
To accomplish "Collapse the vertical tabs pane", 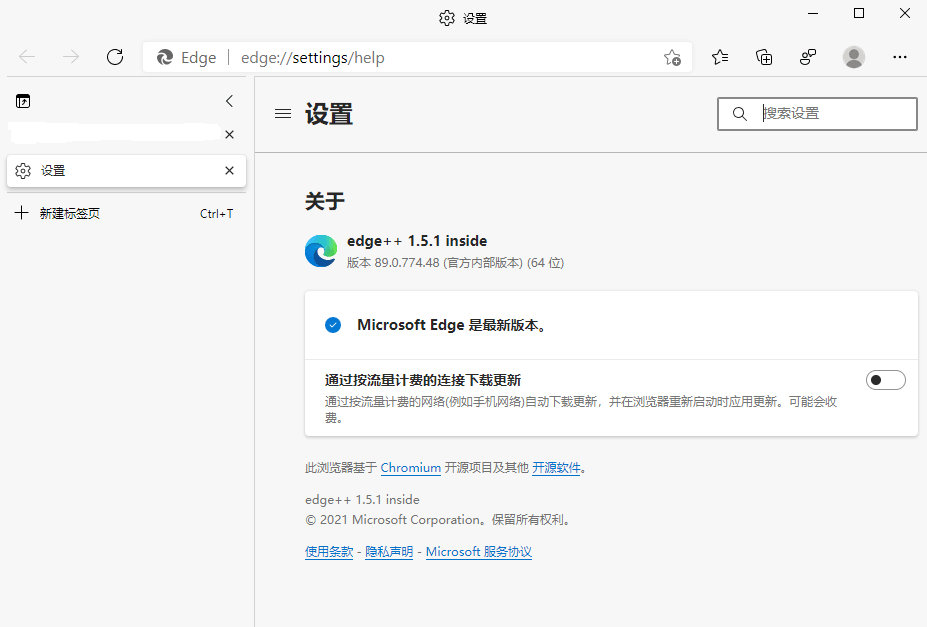I will (229, 101).
